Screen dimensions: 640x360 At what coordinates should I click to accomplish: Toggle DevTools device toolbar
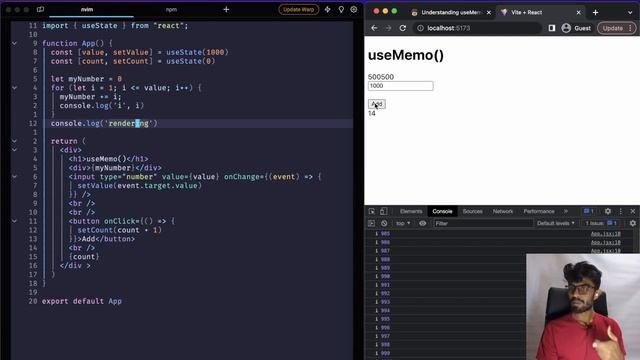(383, 211)
